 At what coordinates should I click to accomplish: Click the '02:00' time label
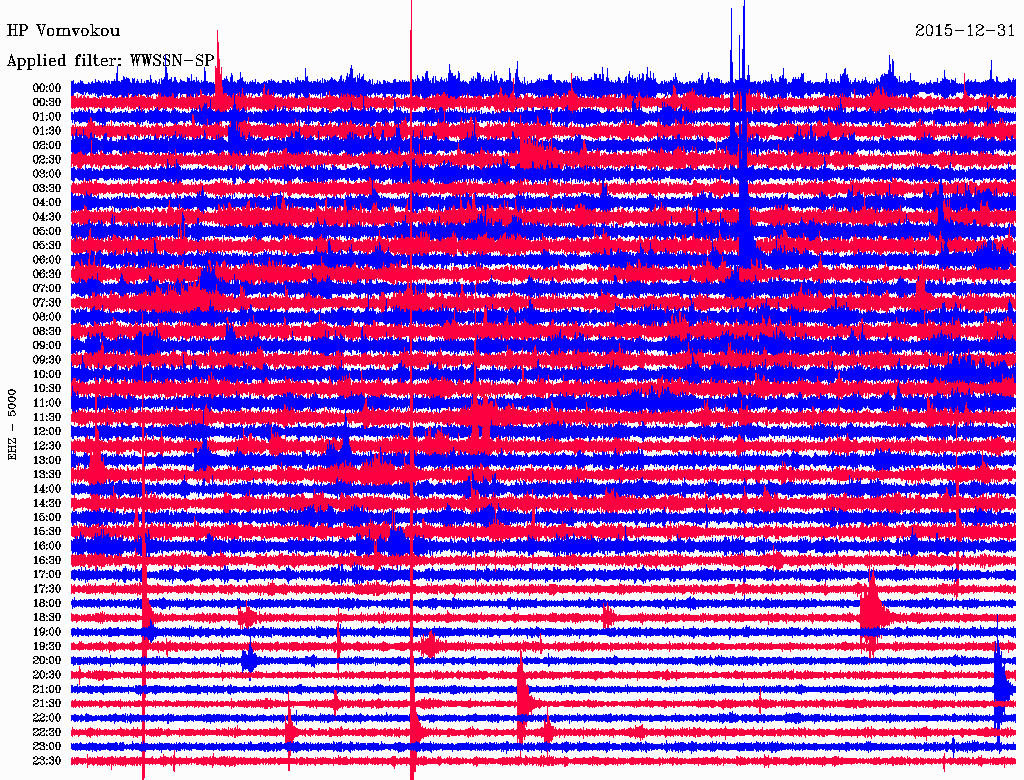(x=46, y=146)
